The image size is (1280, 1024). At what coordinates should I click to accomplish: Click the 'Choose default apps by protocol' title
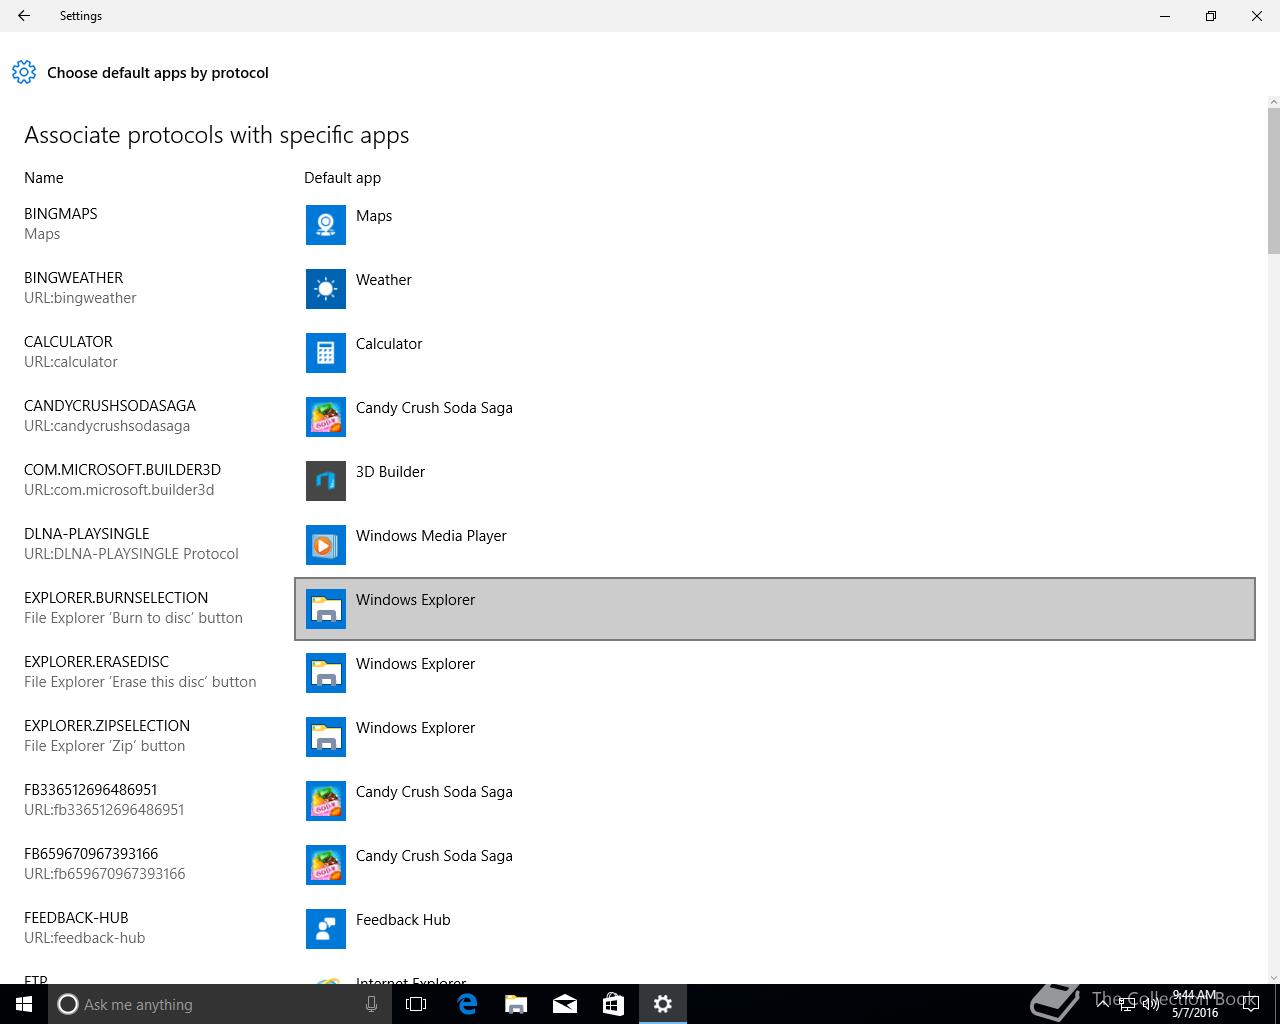click(158, 73)
